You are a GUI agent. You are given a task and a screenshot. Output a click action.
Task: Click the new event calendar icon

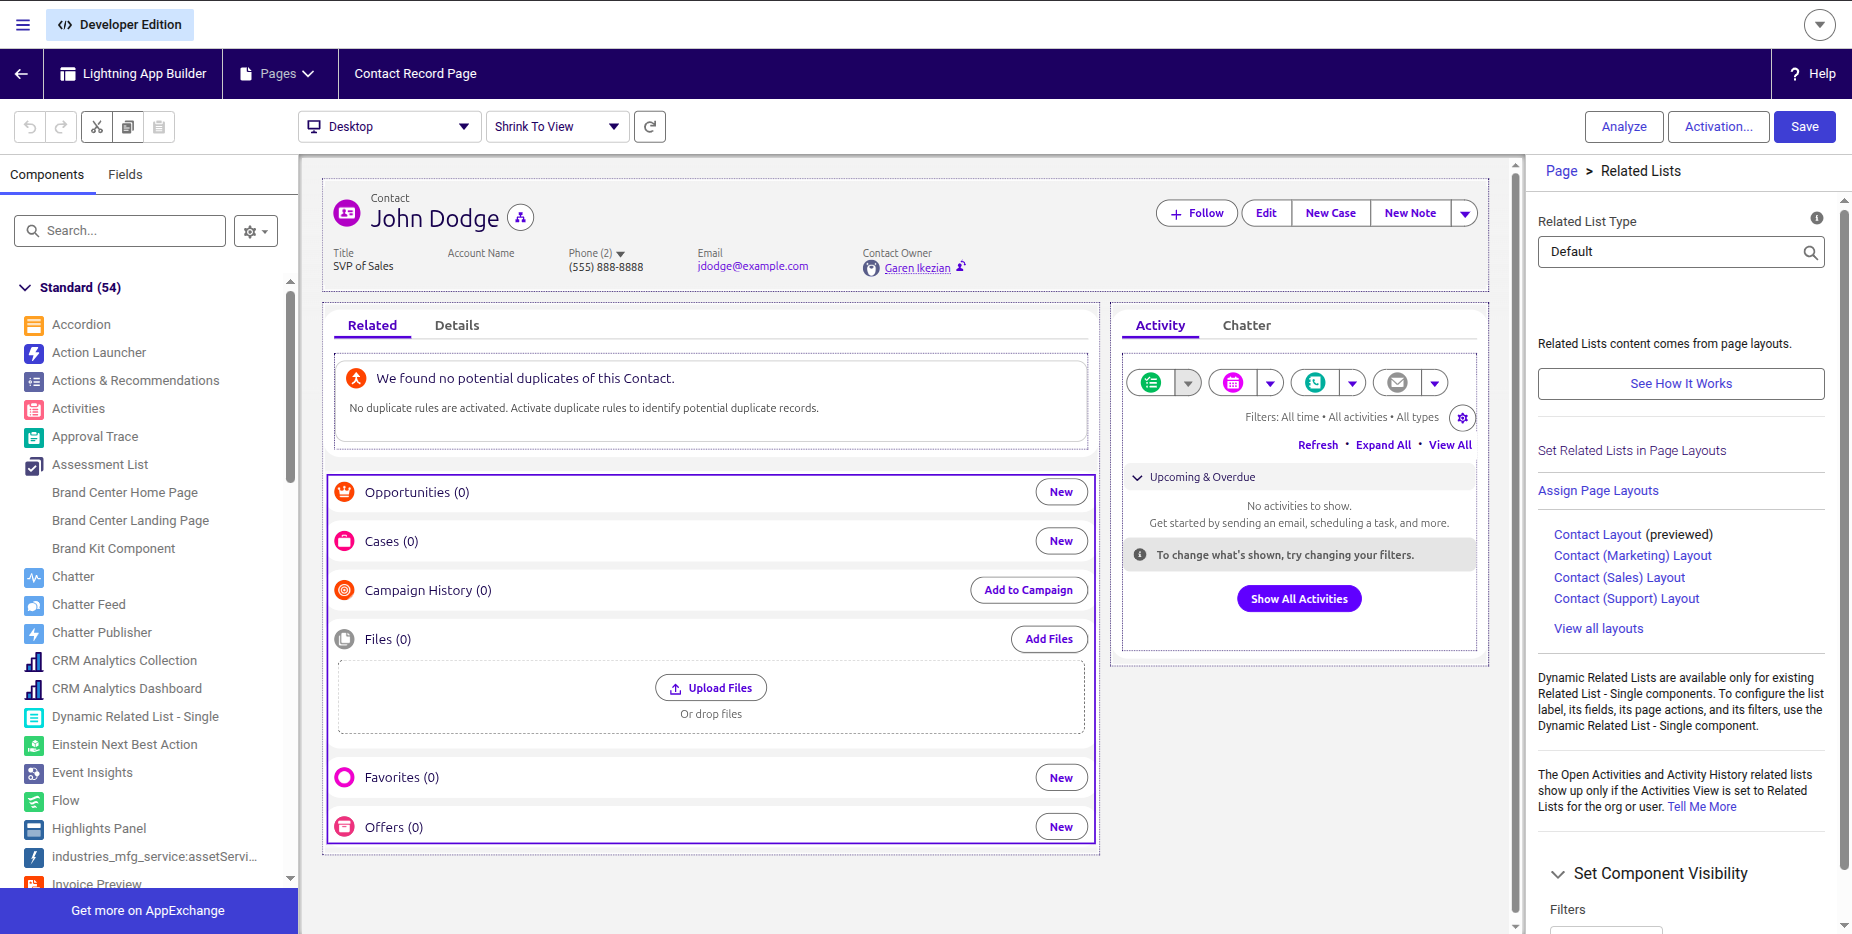pyautogui.click(x=1233, y=383)
